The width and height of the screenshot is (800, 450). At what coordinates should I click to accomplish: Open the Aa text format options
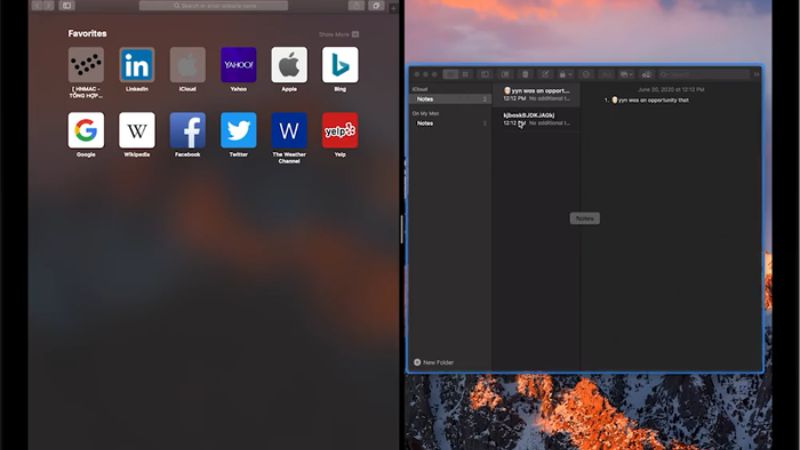coord(606,74)
